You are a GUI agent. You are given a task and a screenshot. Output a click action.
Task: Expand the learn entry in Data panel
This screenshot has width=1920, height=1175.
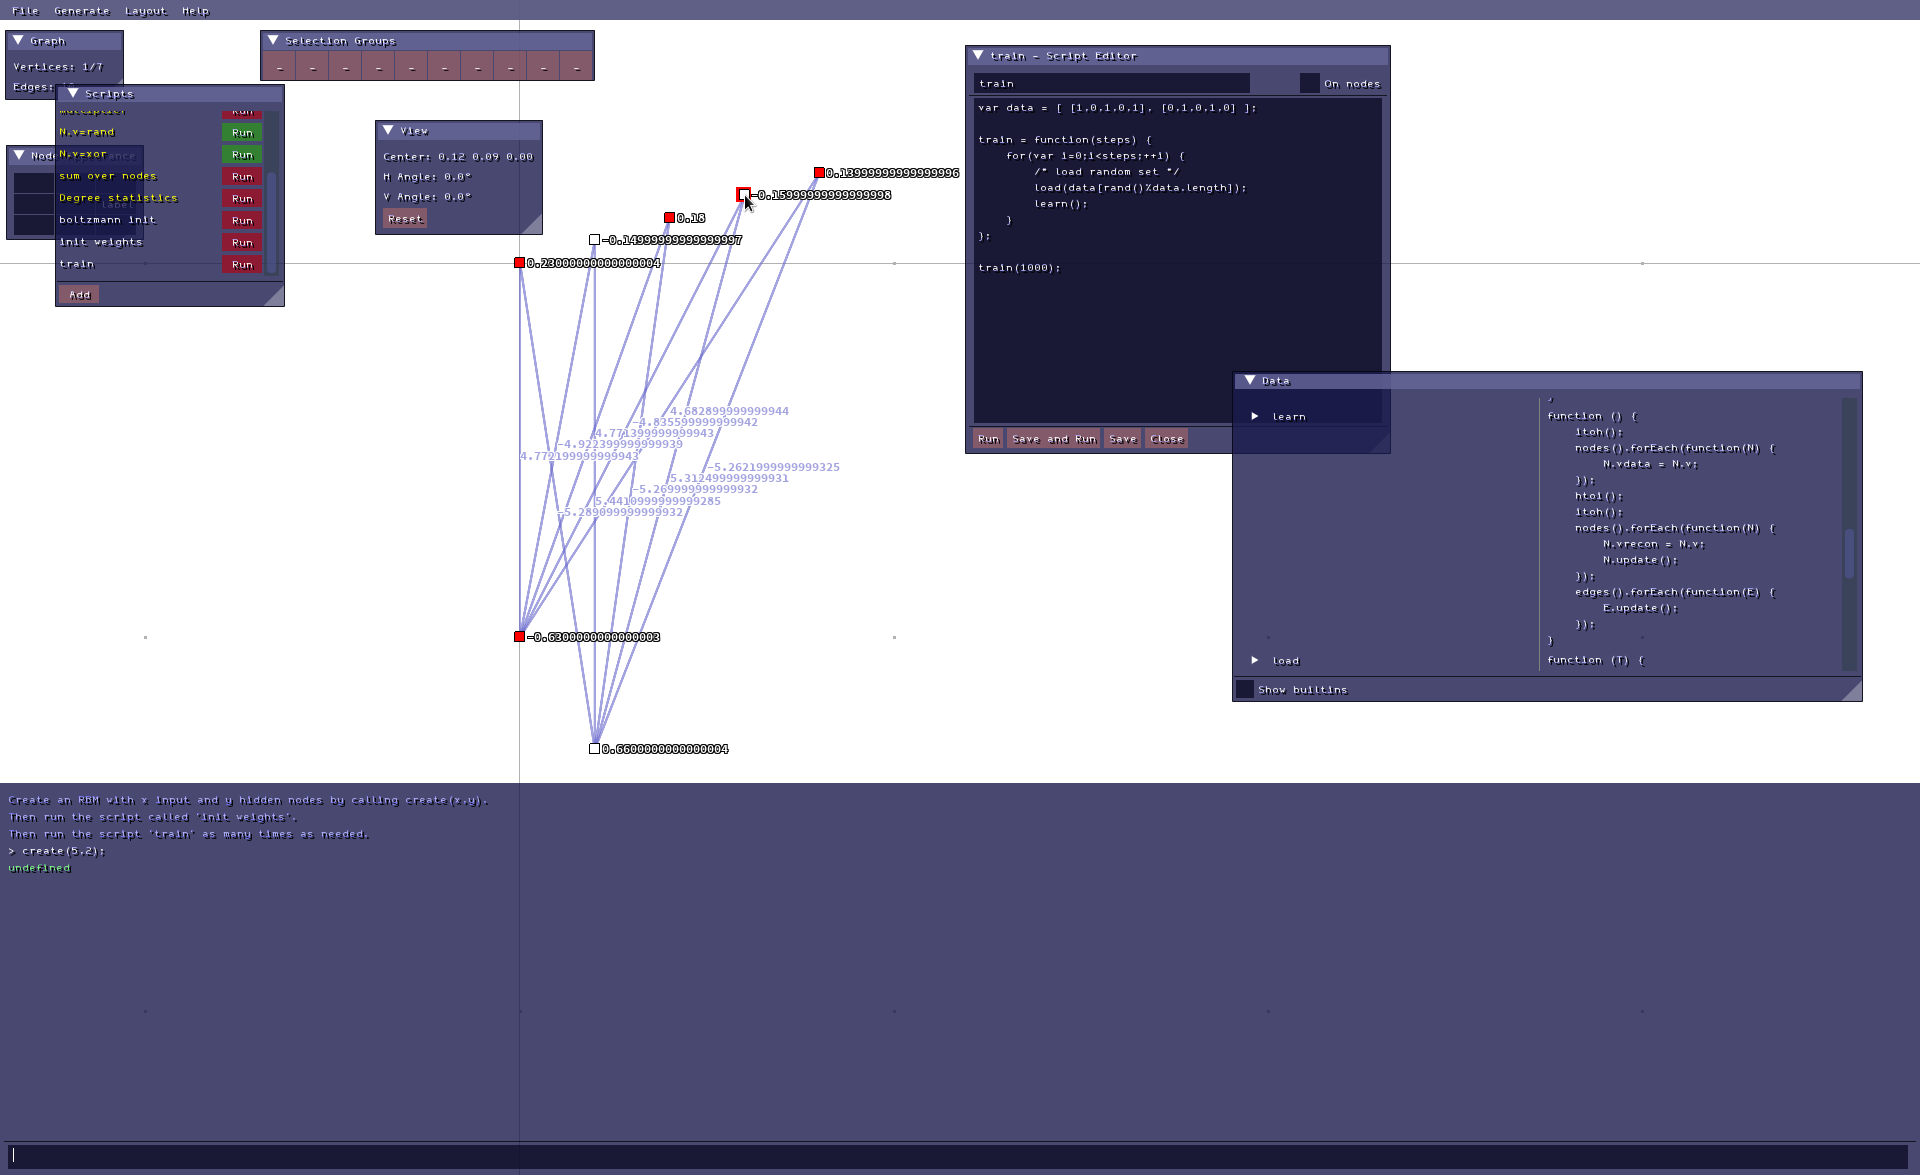1255,417
